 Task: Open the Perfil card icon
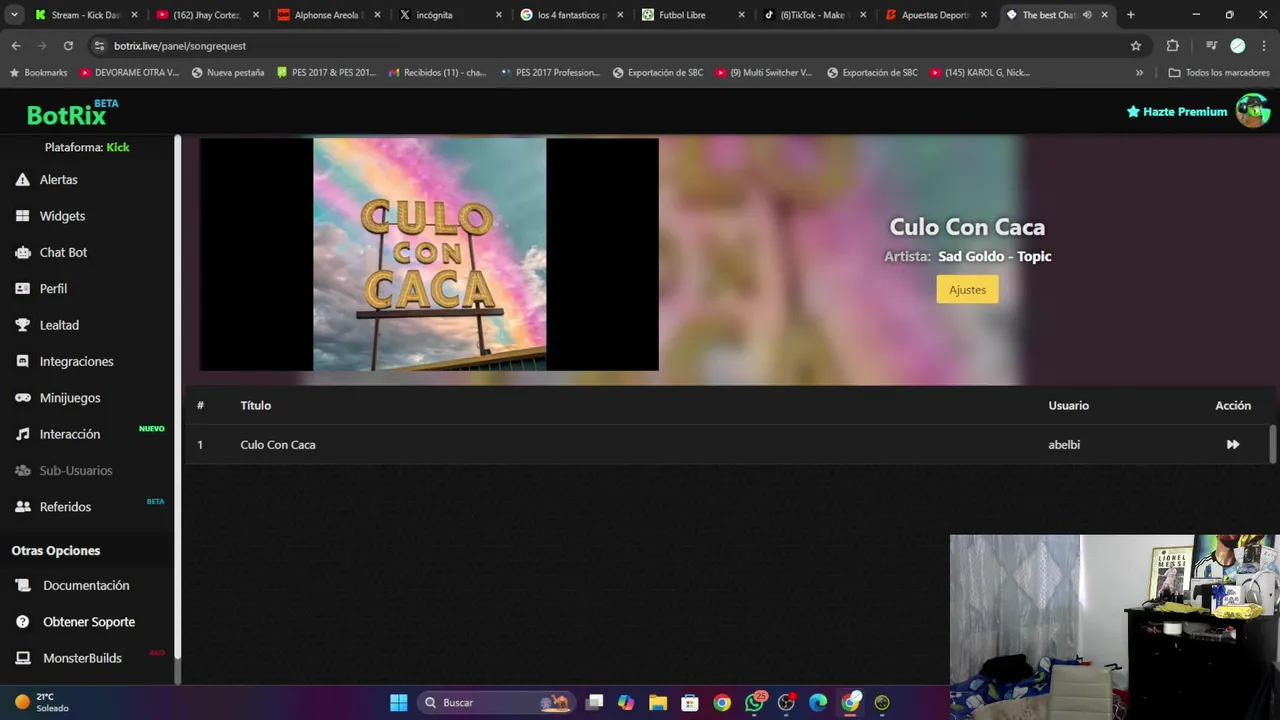(x=22, y=289)
